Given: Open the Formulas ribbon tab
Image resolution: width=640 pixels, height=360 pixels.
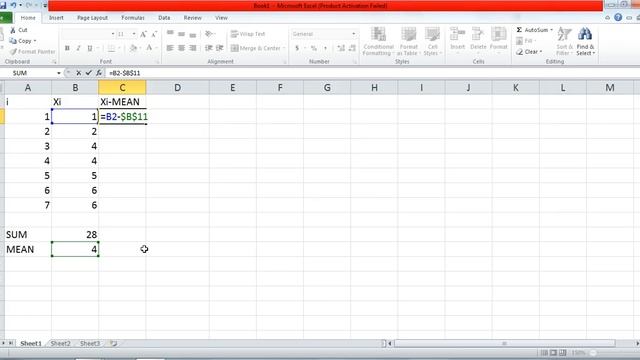Looking at the screenshot, I should pos(133,18).
